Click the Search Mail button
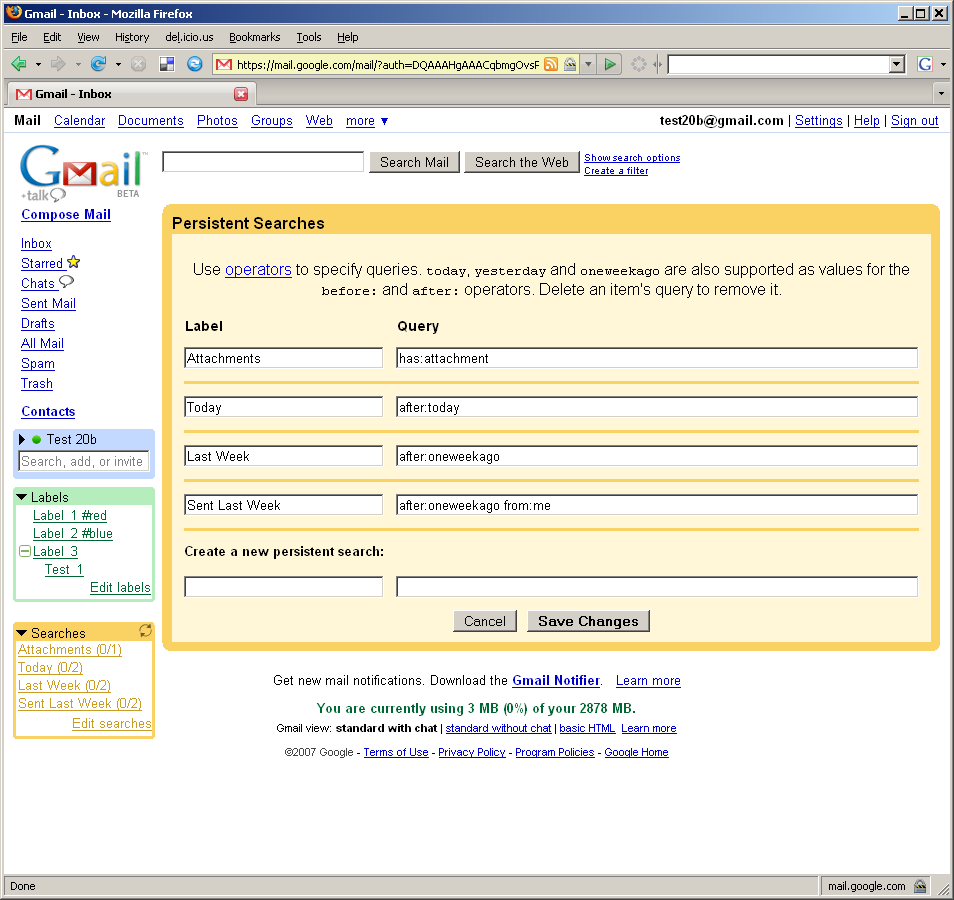Image resolution: width=954 pixels, height=900 pixels. [x=414, y=162]
